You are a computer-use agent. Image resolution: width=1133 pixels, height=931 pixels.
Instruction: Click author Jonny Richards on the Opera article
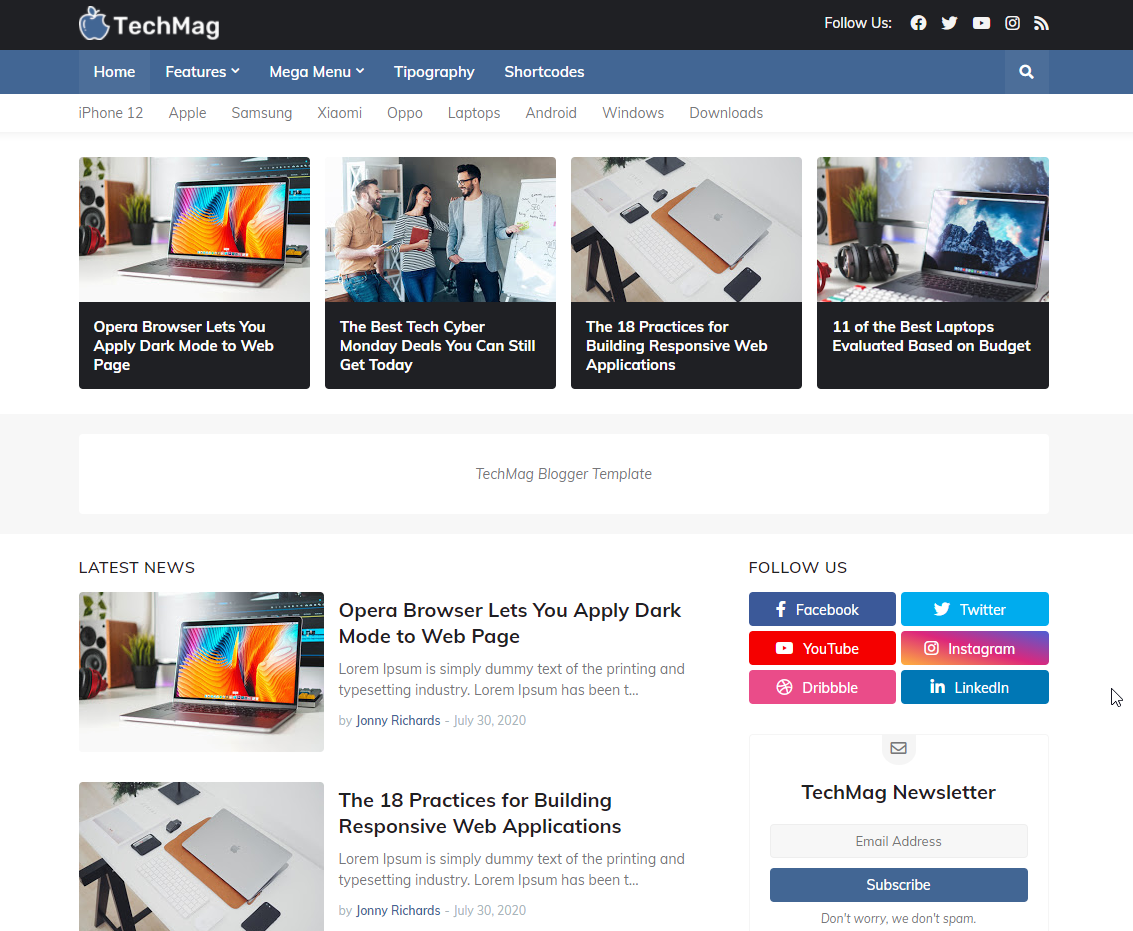[x=398, y=721]
